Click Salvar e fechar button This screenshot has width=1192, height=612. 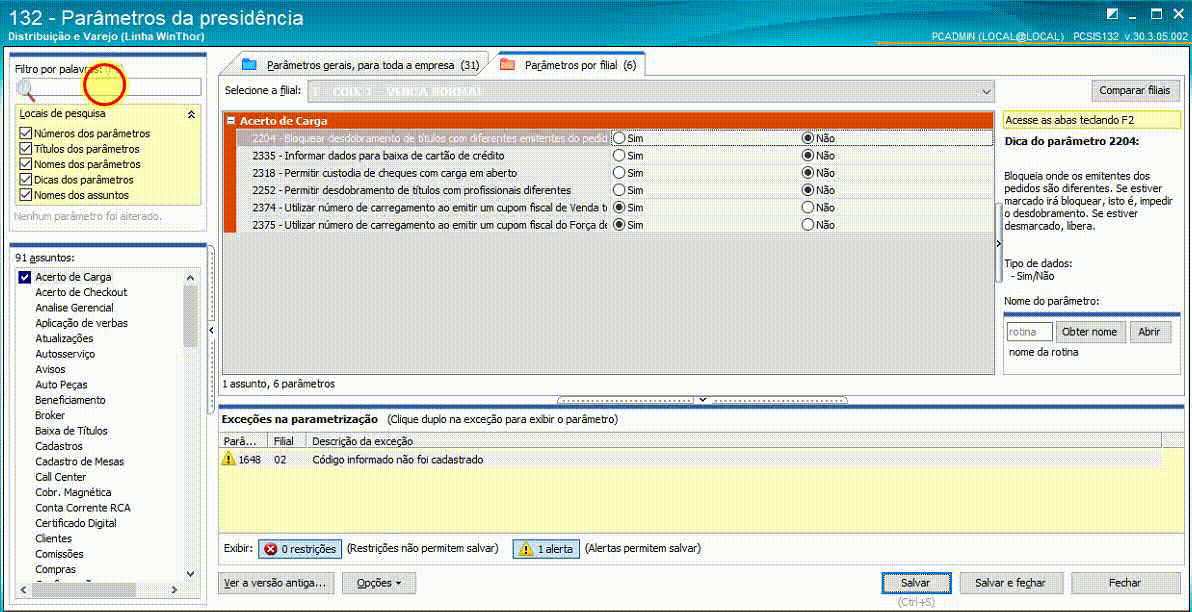1009,583
